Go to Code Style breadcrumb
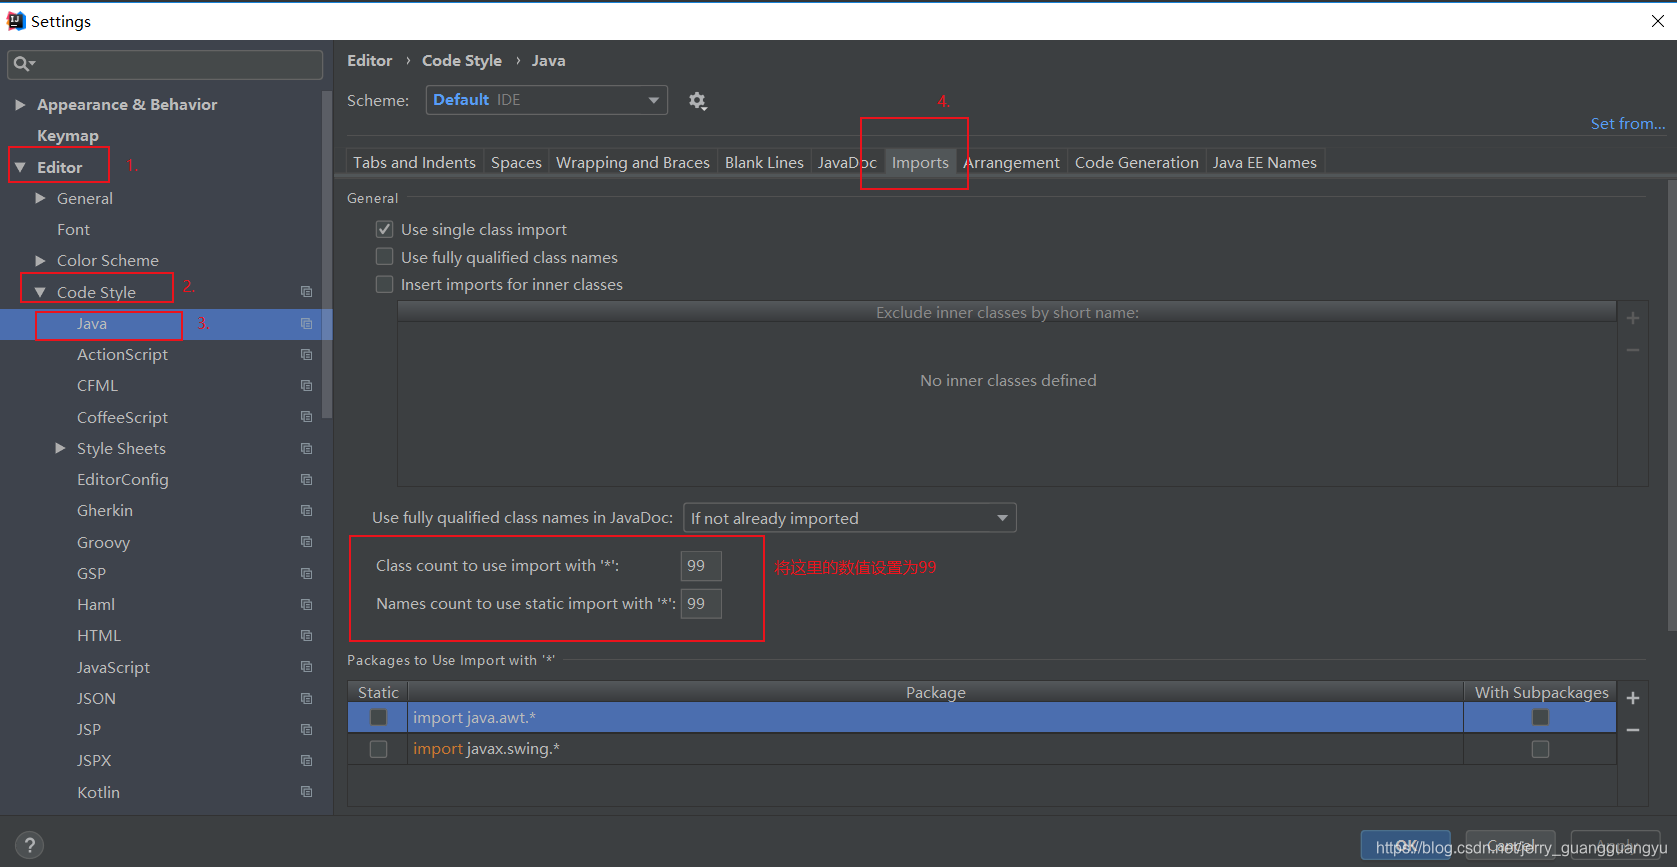1677x867 pixels. coord(462,60)
